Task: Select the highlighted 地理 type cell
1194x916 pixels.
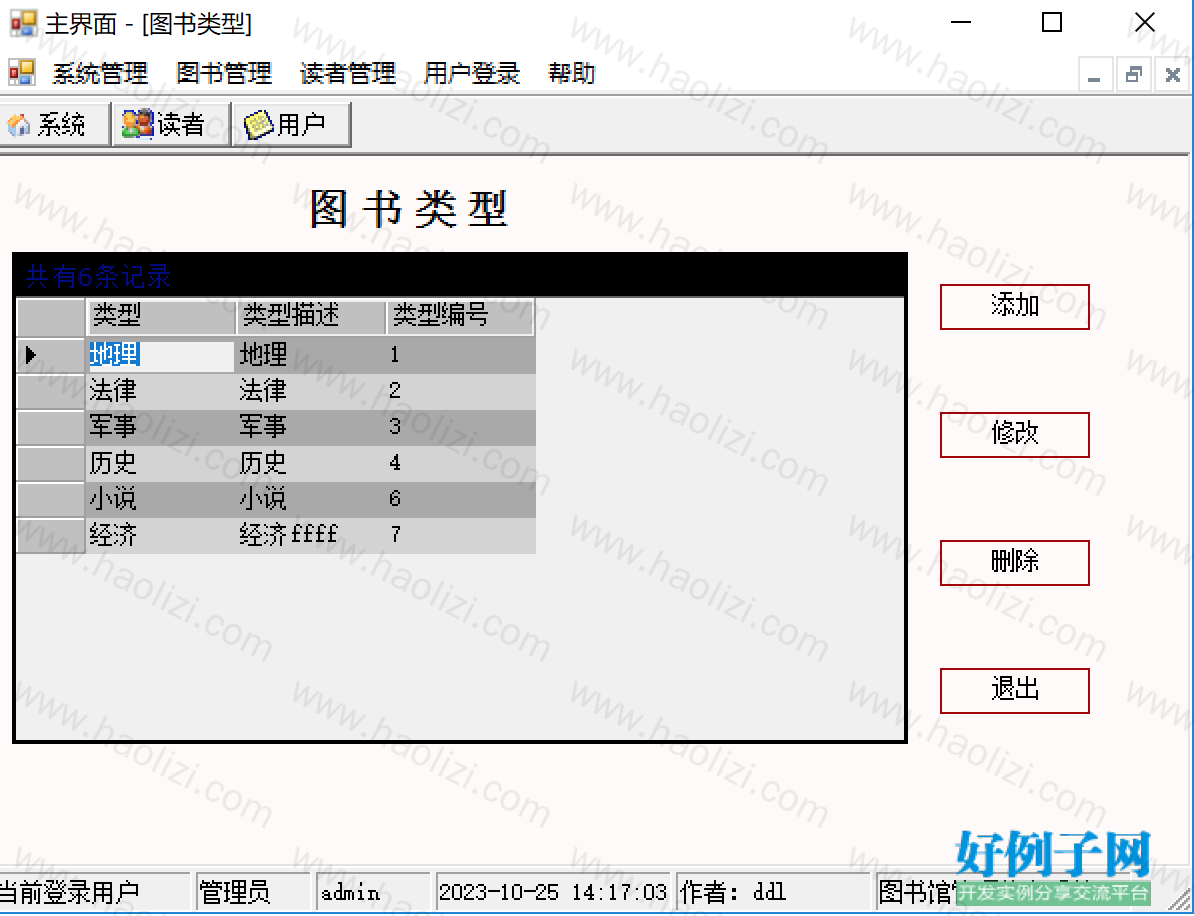Action: 161,355
